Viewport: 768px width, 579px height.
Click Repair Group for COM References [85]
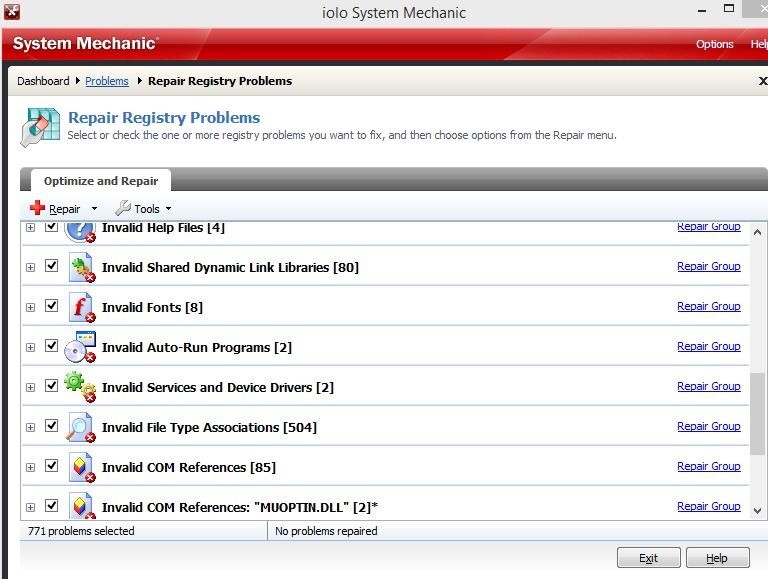(x=708, y=466)
